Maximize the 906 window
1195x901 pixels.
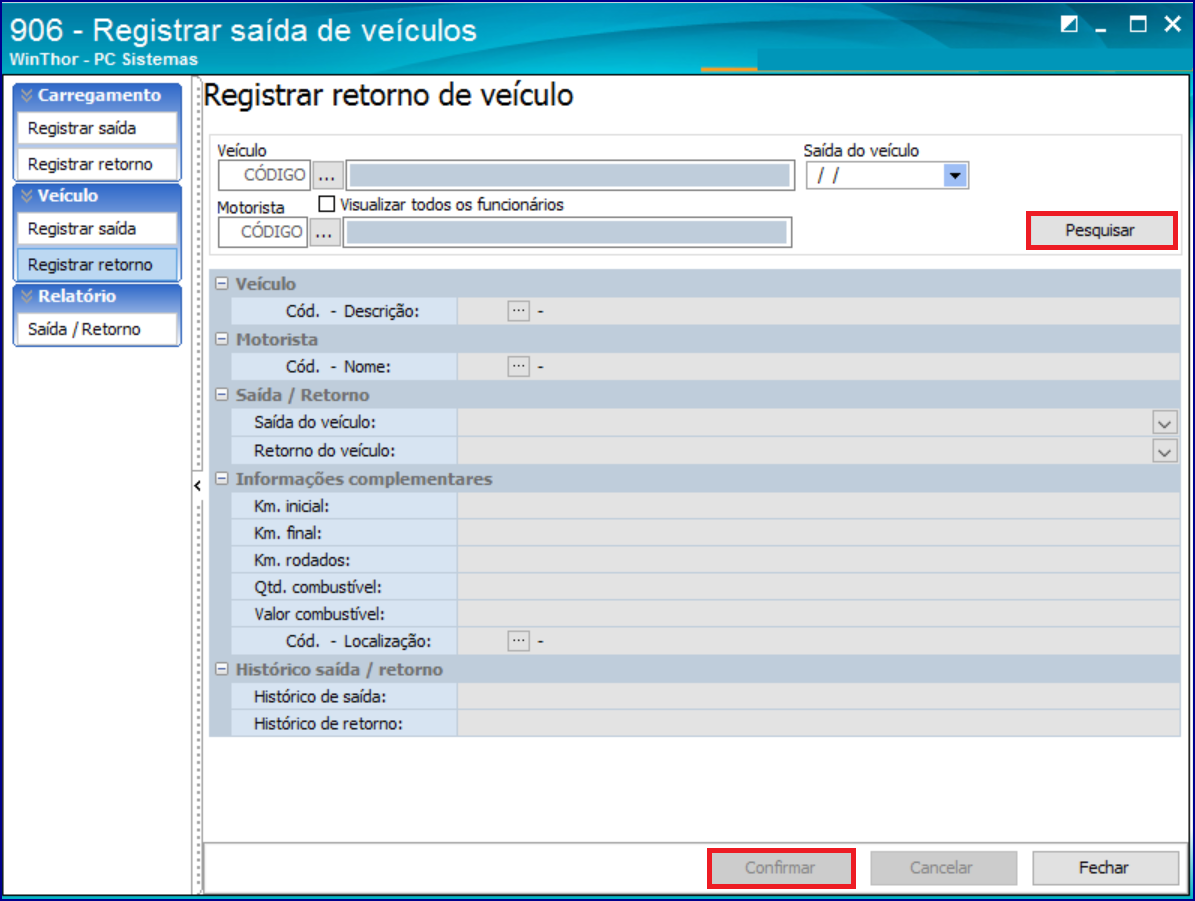[1138, 24]
